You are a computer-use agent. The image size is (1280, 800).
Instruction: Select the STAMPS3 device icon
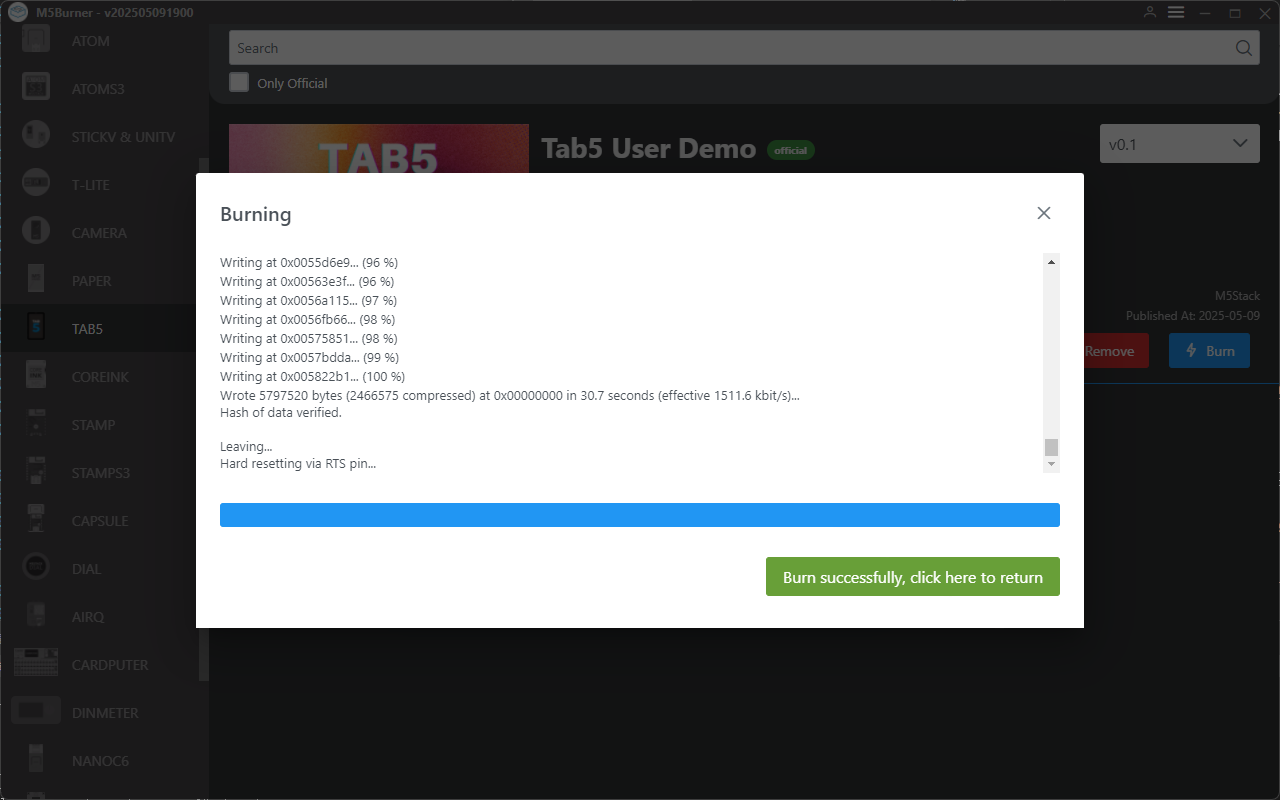click(x=36, y=472)
